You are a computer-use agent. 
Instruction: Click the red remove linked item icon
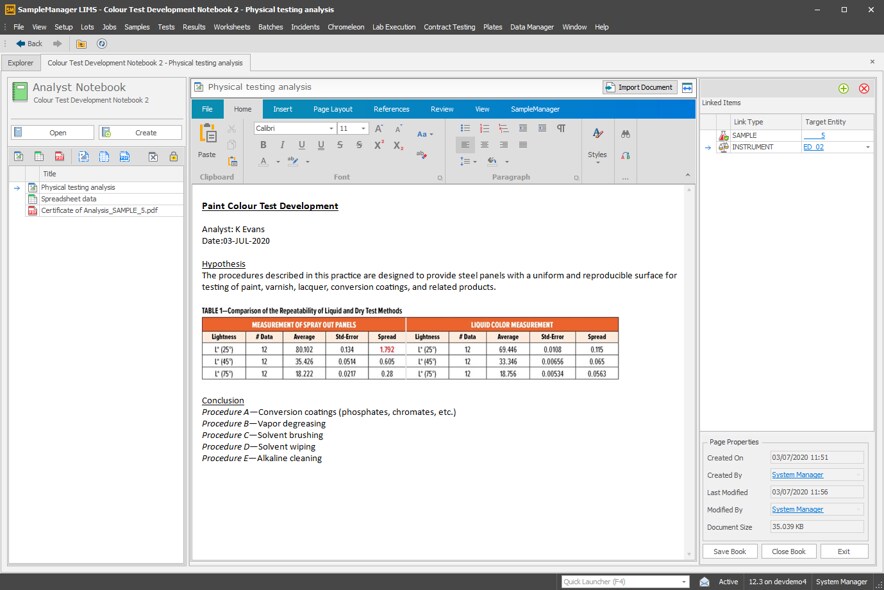[x=864, y=89]
